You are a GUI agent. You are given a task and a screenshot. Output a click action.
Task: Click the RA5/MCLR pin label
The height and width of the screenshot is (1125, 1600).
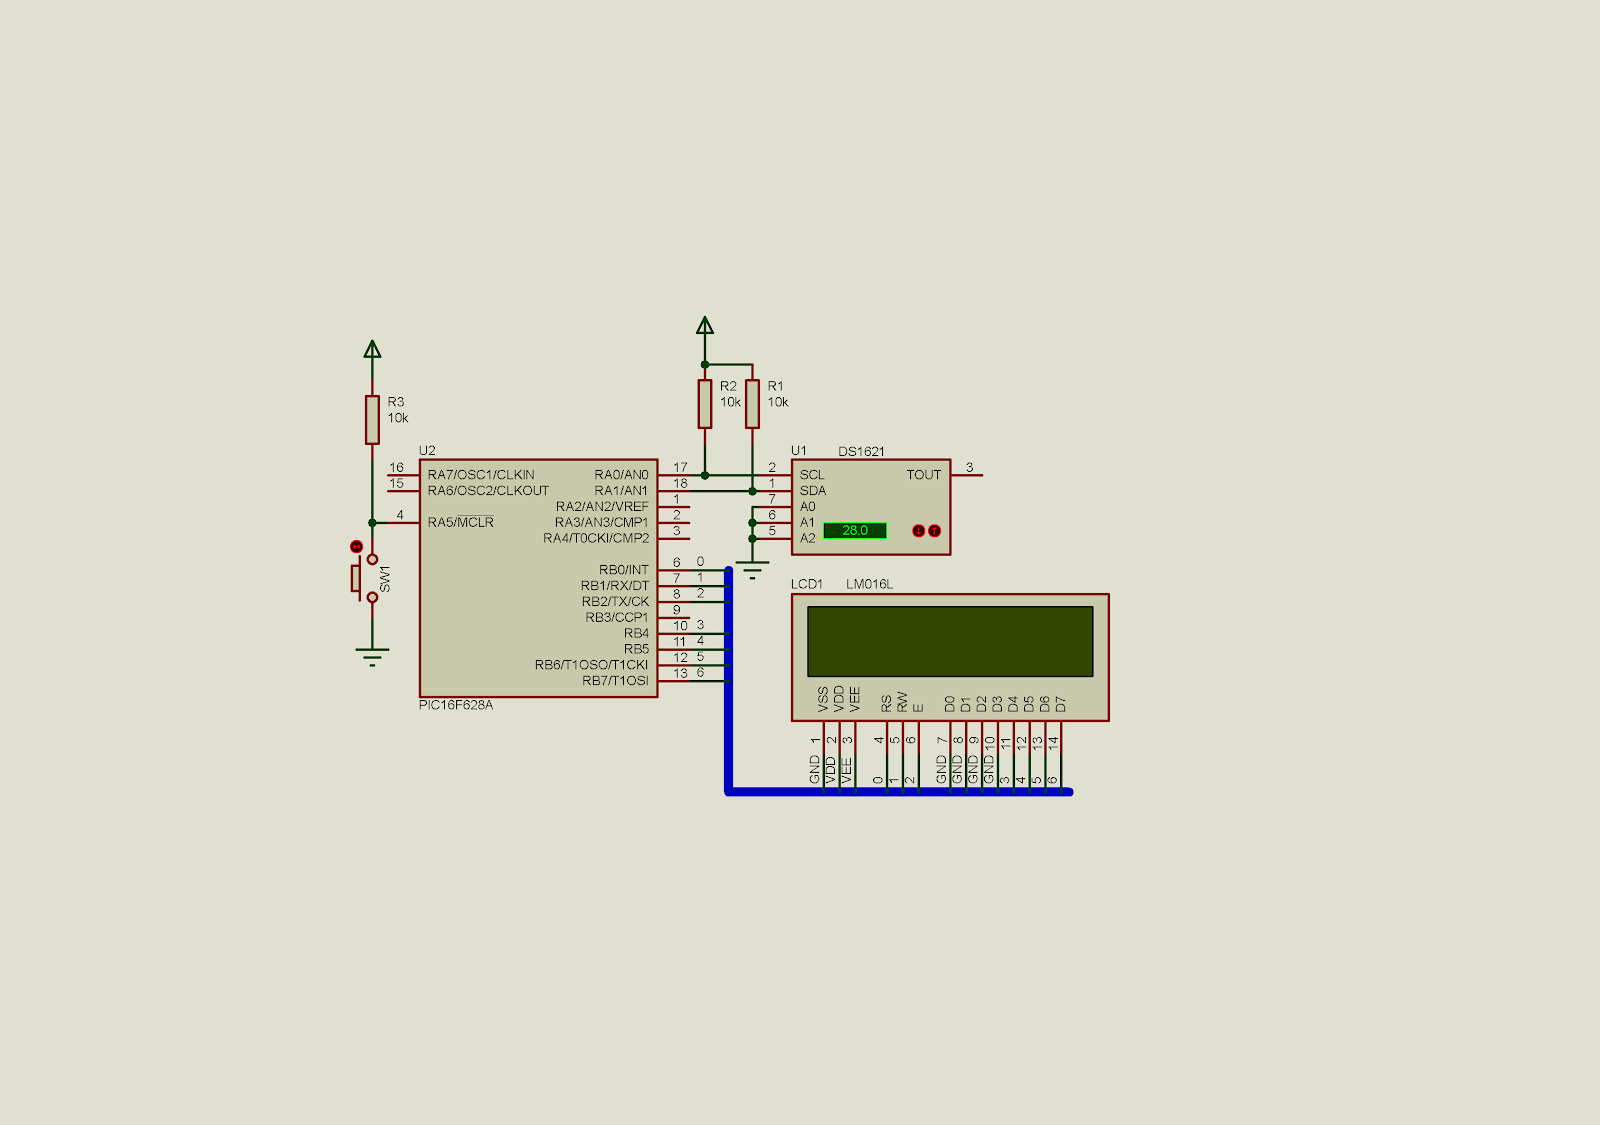point(461,522)
